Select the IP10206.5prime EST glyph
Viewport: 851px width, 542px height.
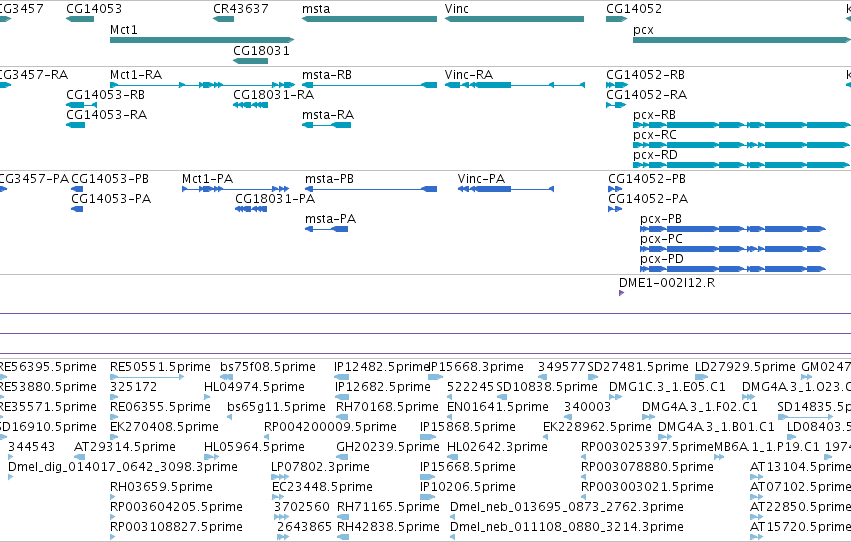point(428,497)
